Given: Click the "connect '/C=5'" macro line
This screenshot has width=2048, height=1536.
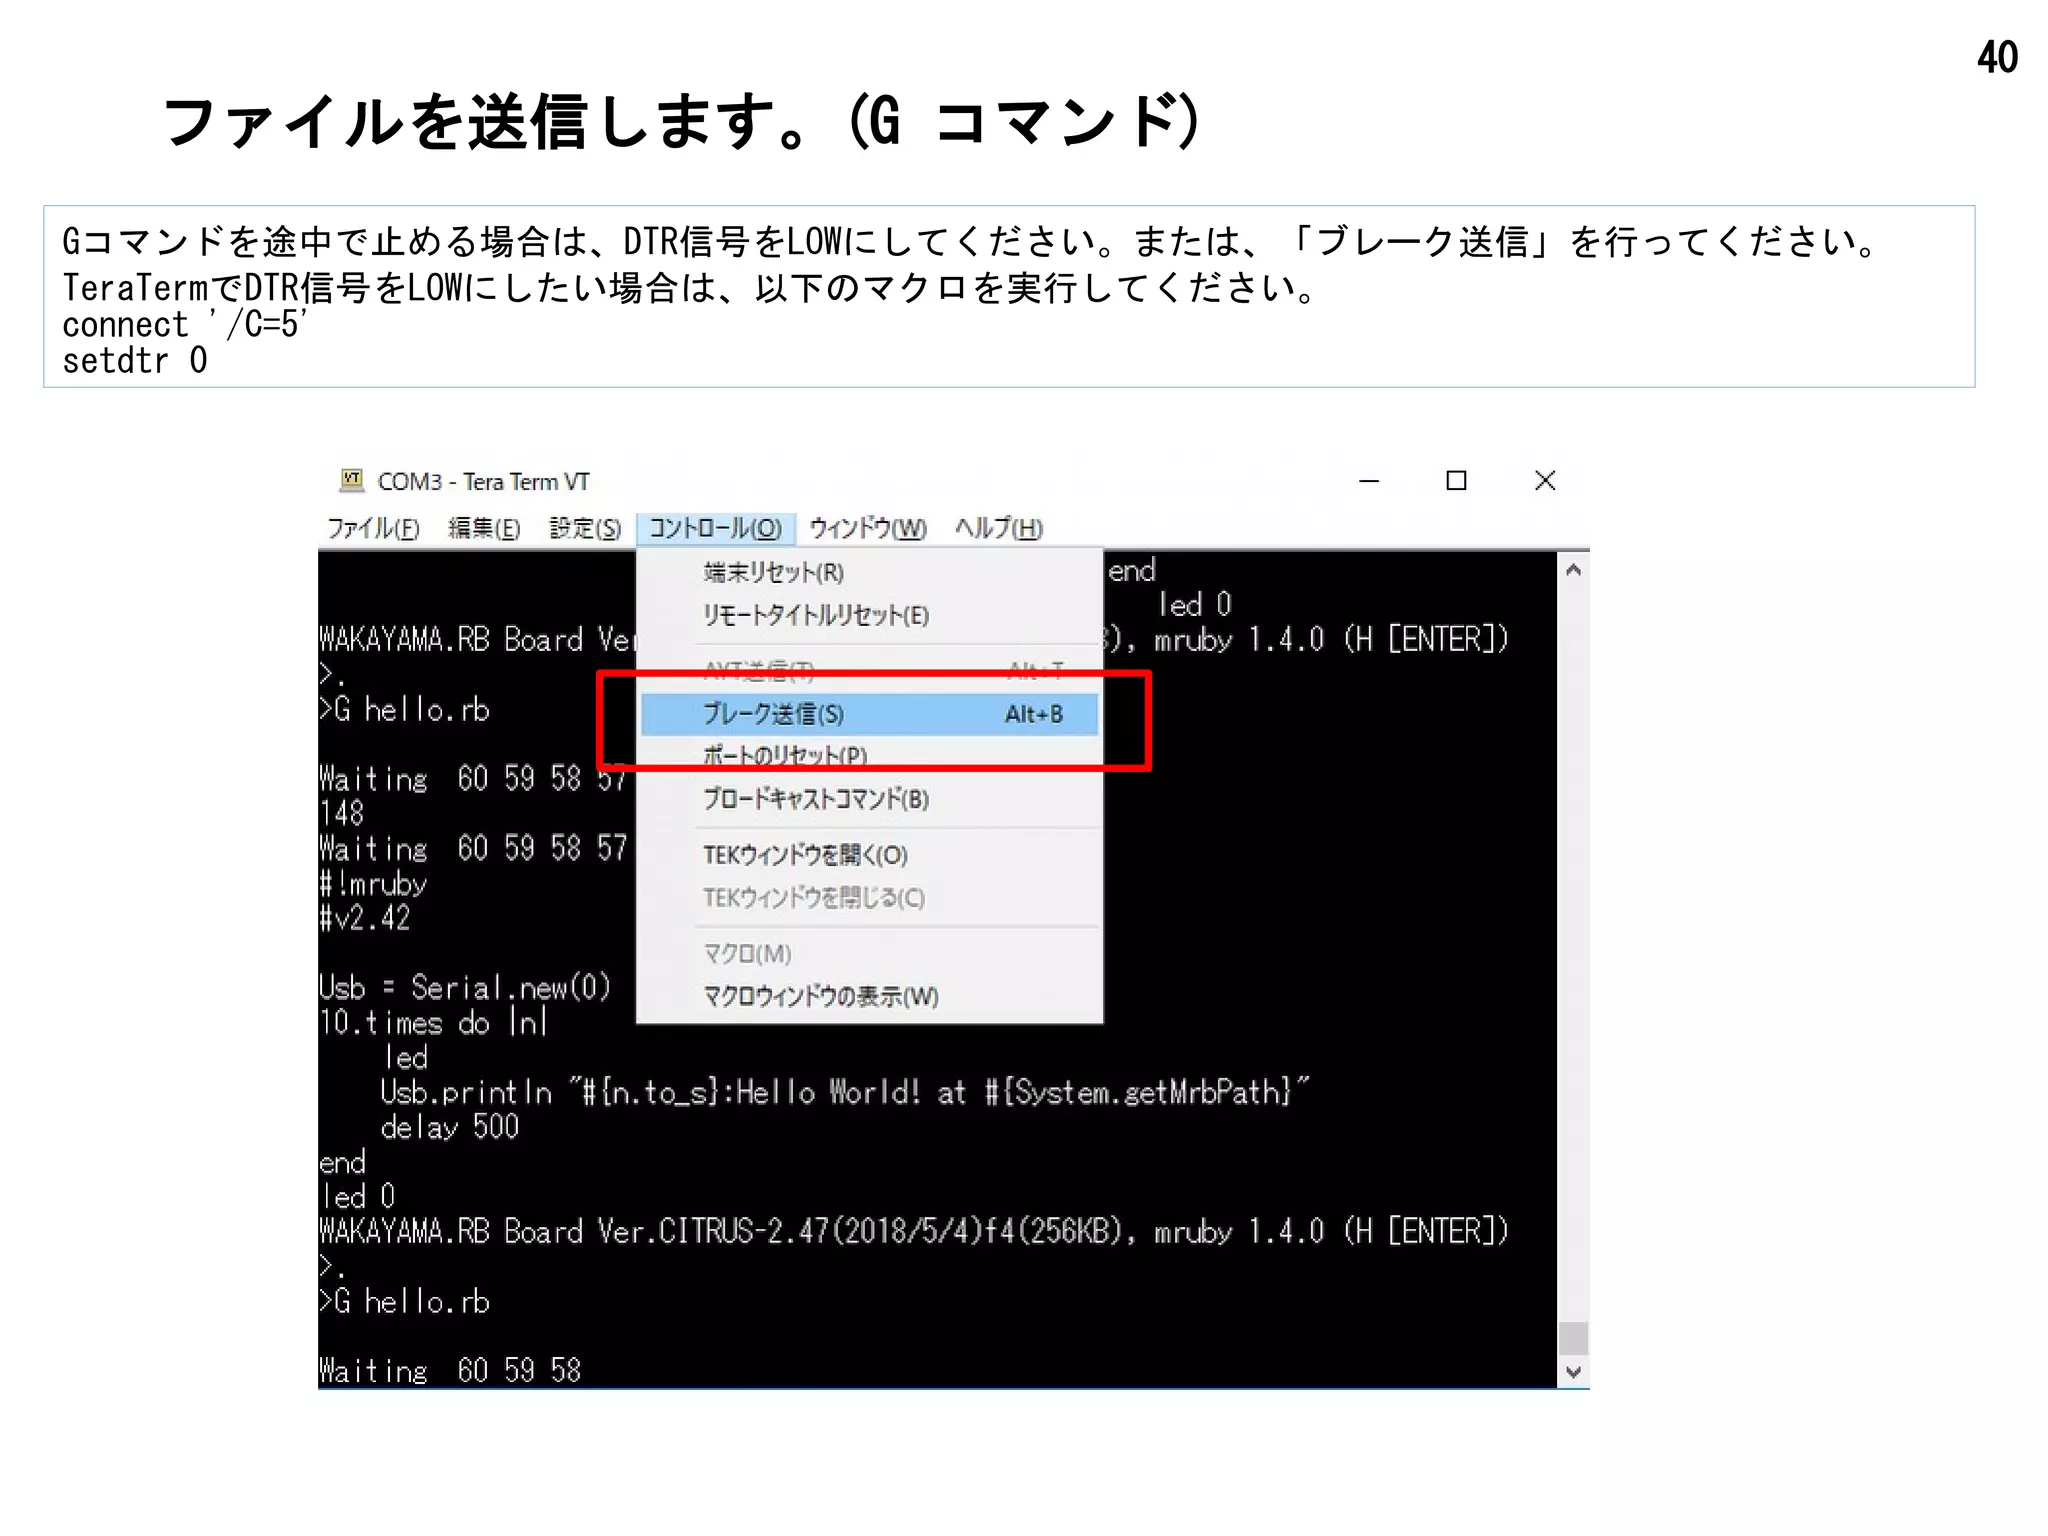Looking at the screenshot, I should coord(185,324).
